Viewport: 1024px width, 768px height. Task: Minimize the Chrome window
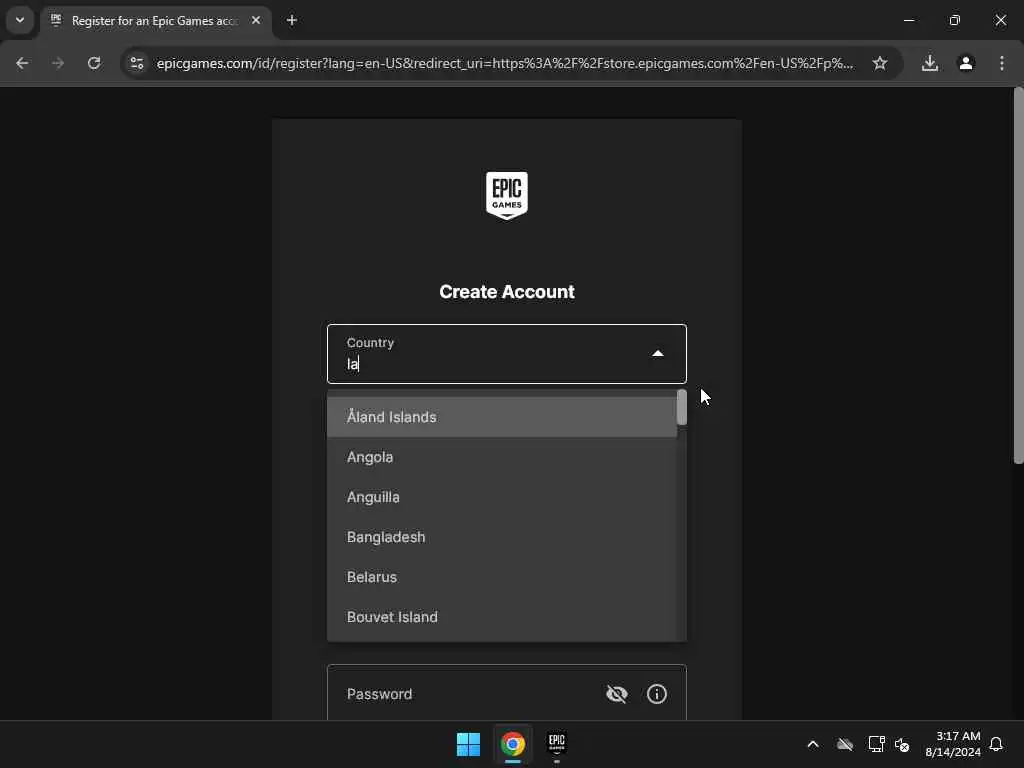[908, 20]
